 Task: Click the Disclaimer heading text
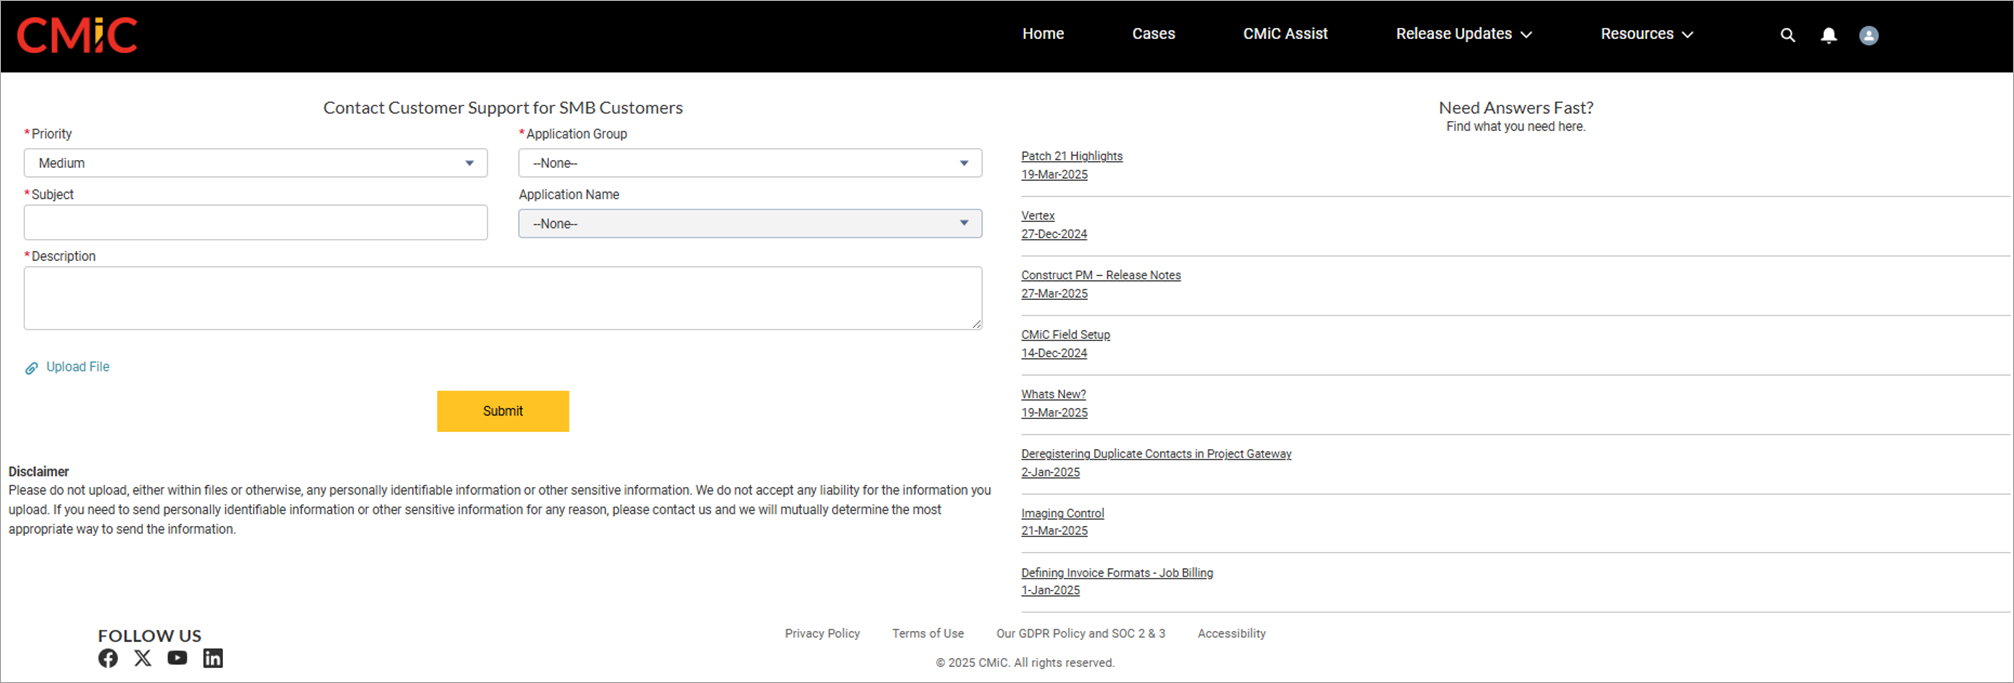(39, 472)
